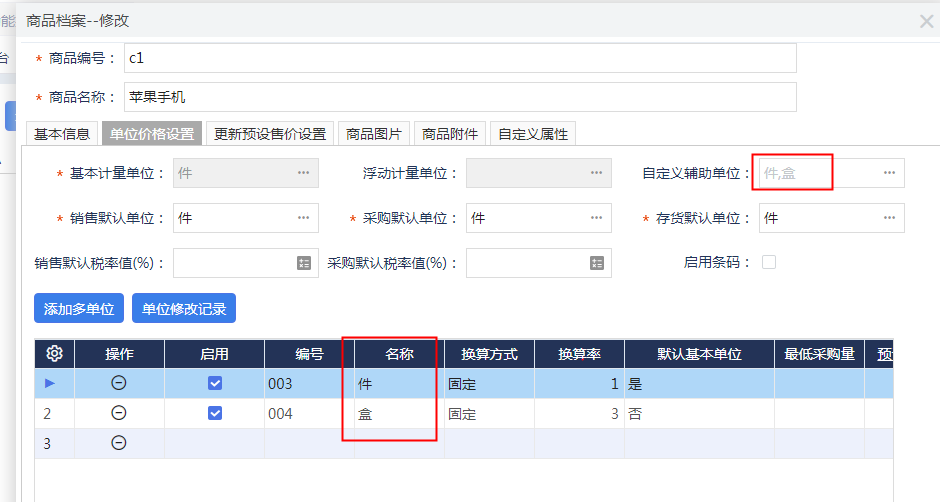
Task: Uncheck the enabled checkbox for unit 003
Action: (x=214, y=383)
